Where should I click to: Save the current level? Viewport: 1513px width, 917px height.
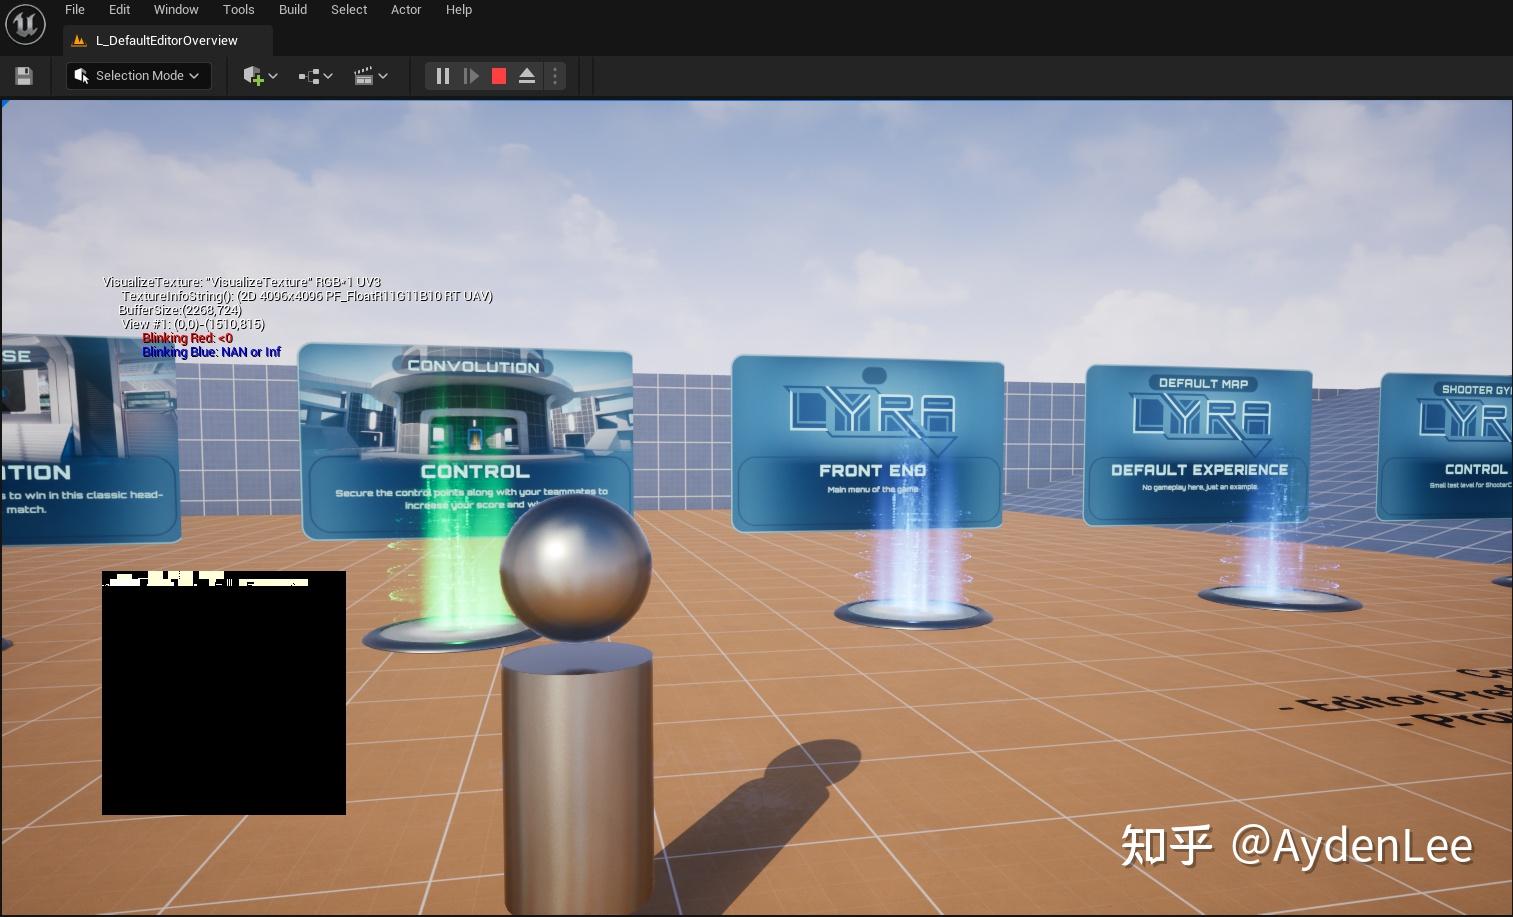pos(23,75)
